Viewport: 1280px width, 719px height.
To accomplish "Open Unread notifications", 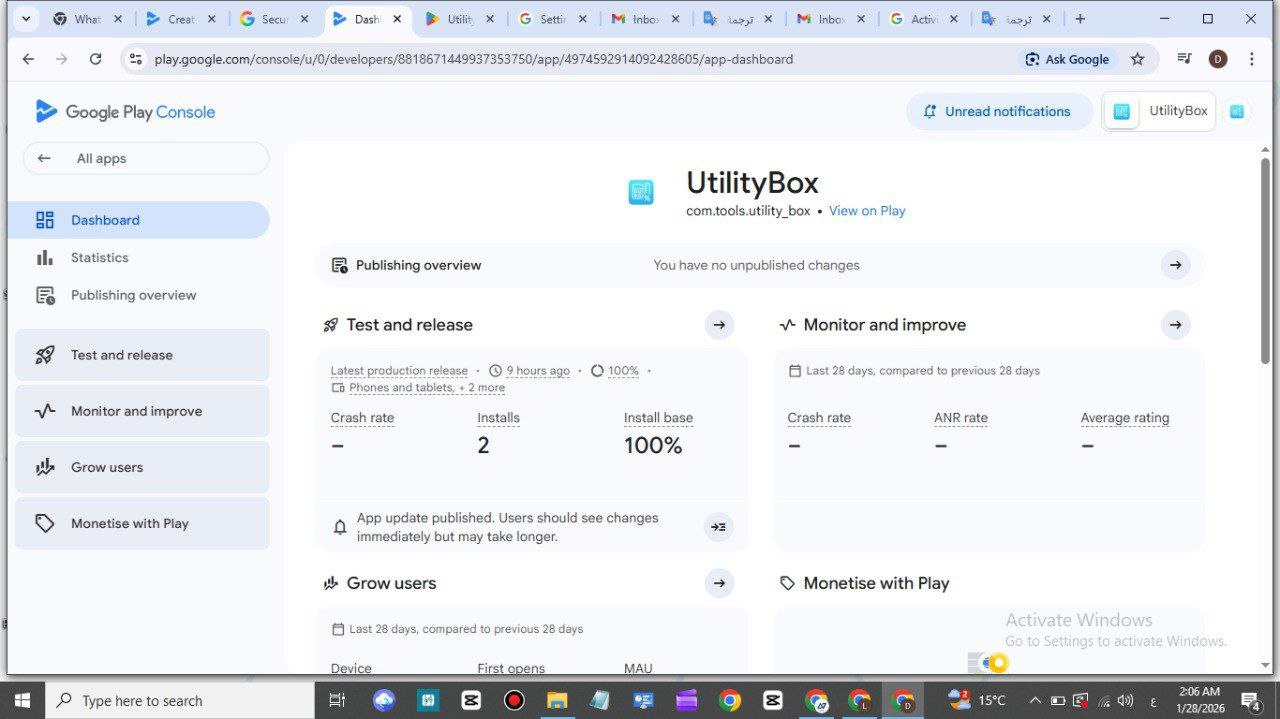I will (998, 111).
